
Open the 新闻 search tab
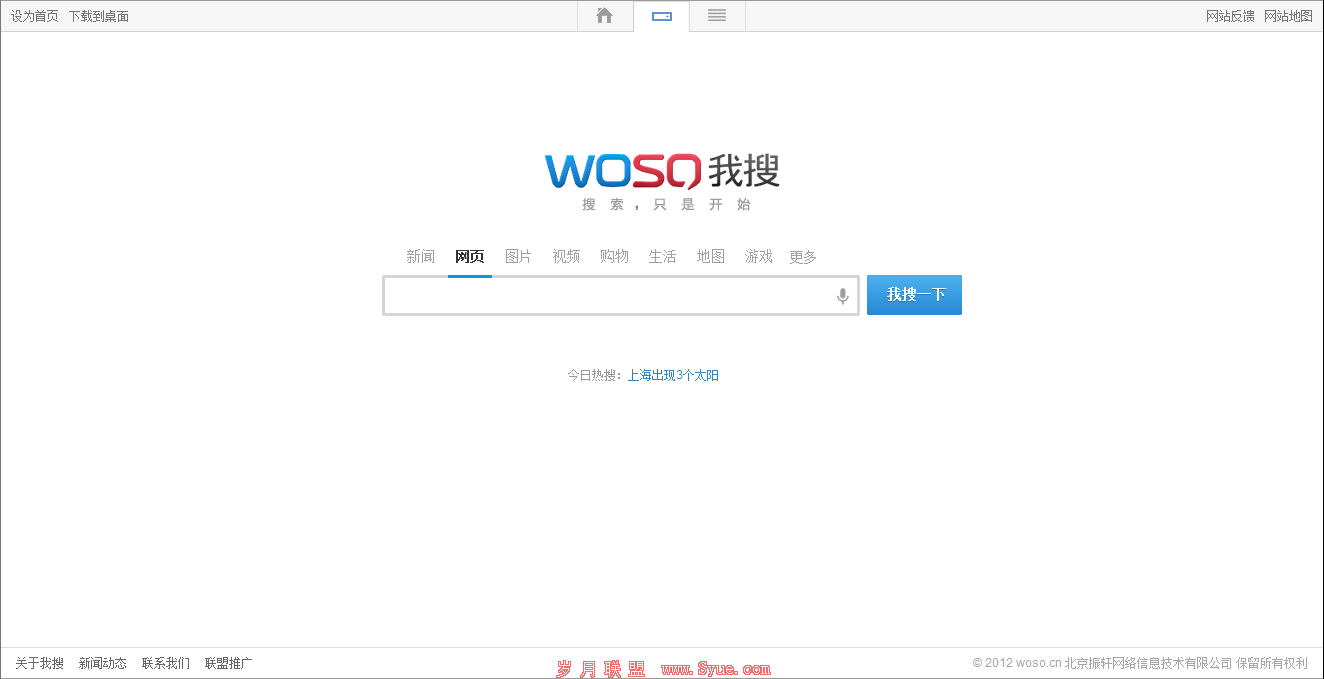point(421,257)
